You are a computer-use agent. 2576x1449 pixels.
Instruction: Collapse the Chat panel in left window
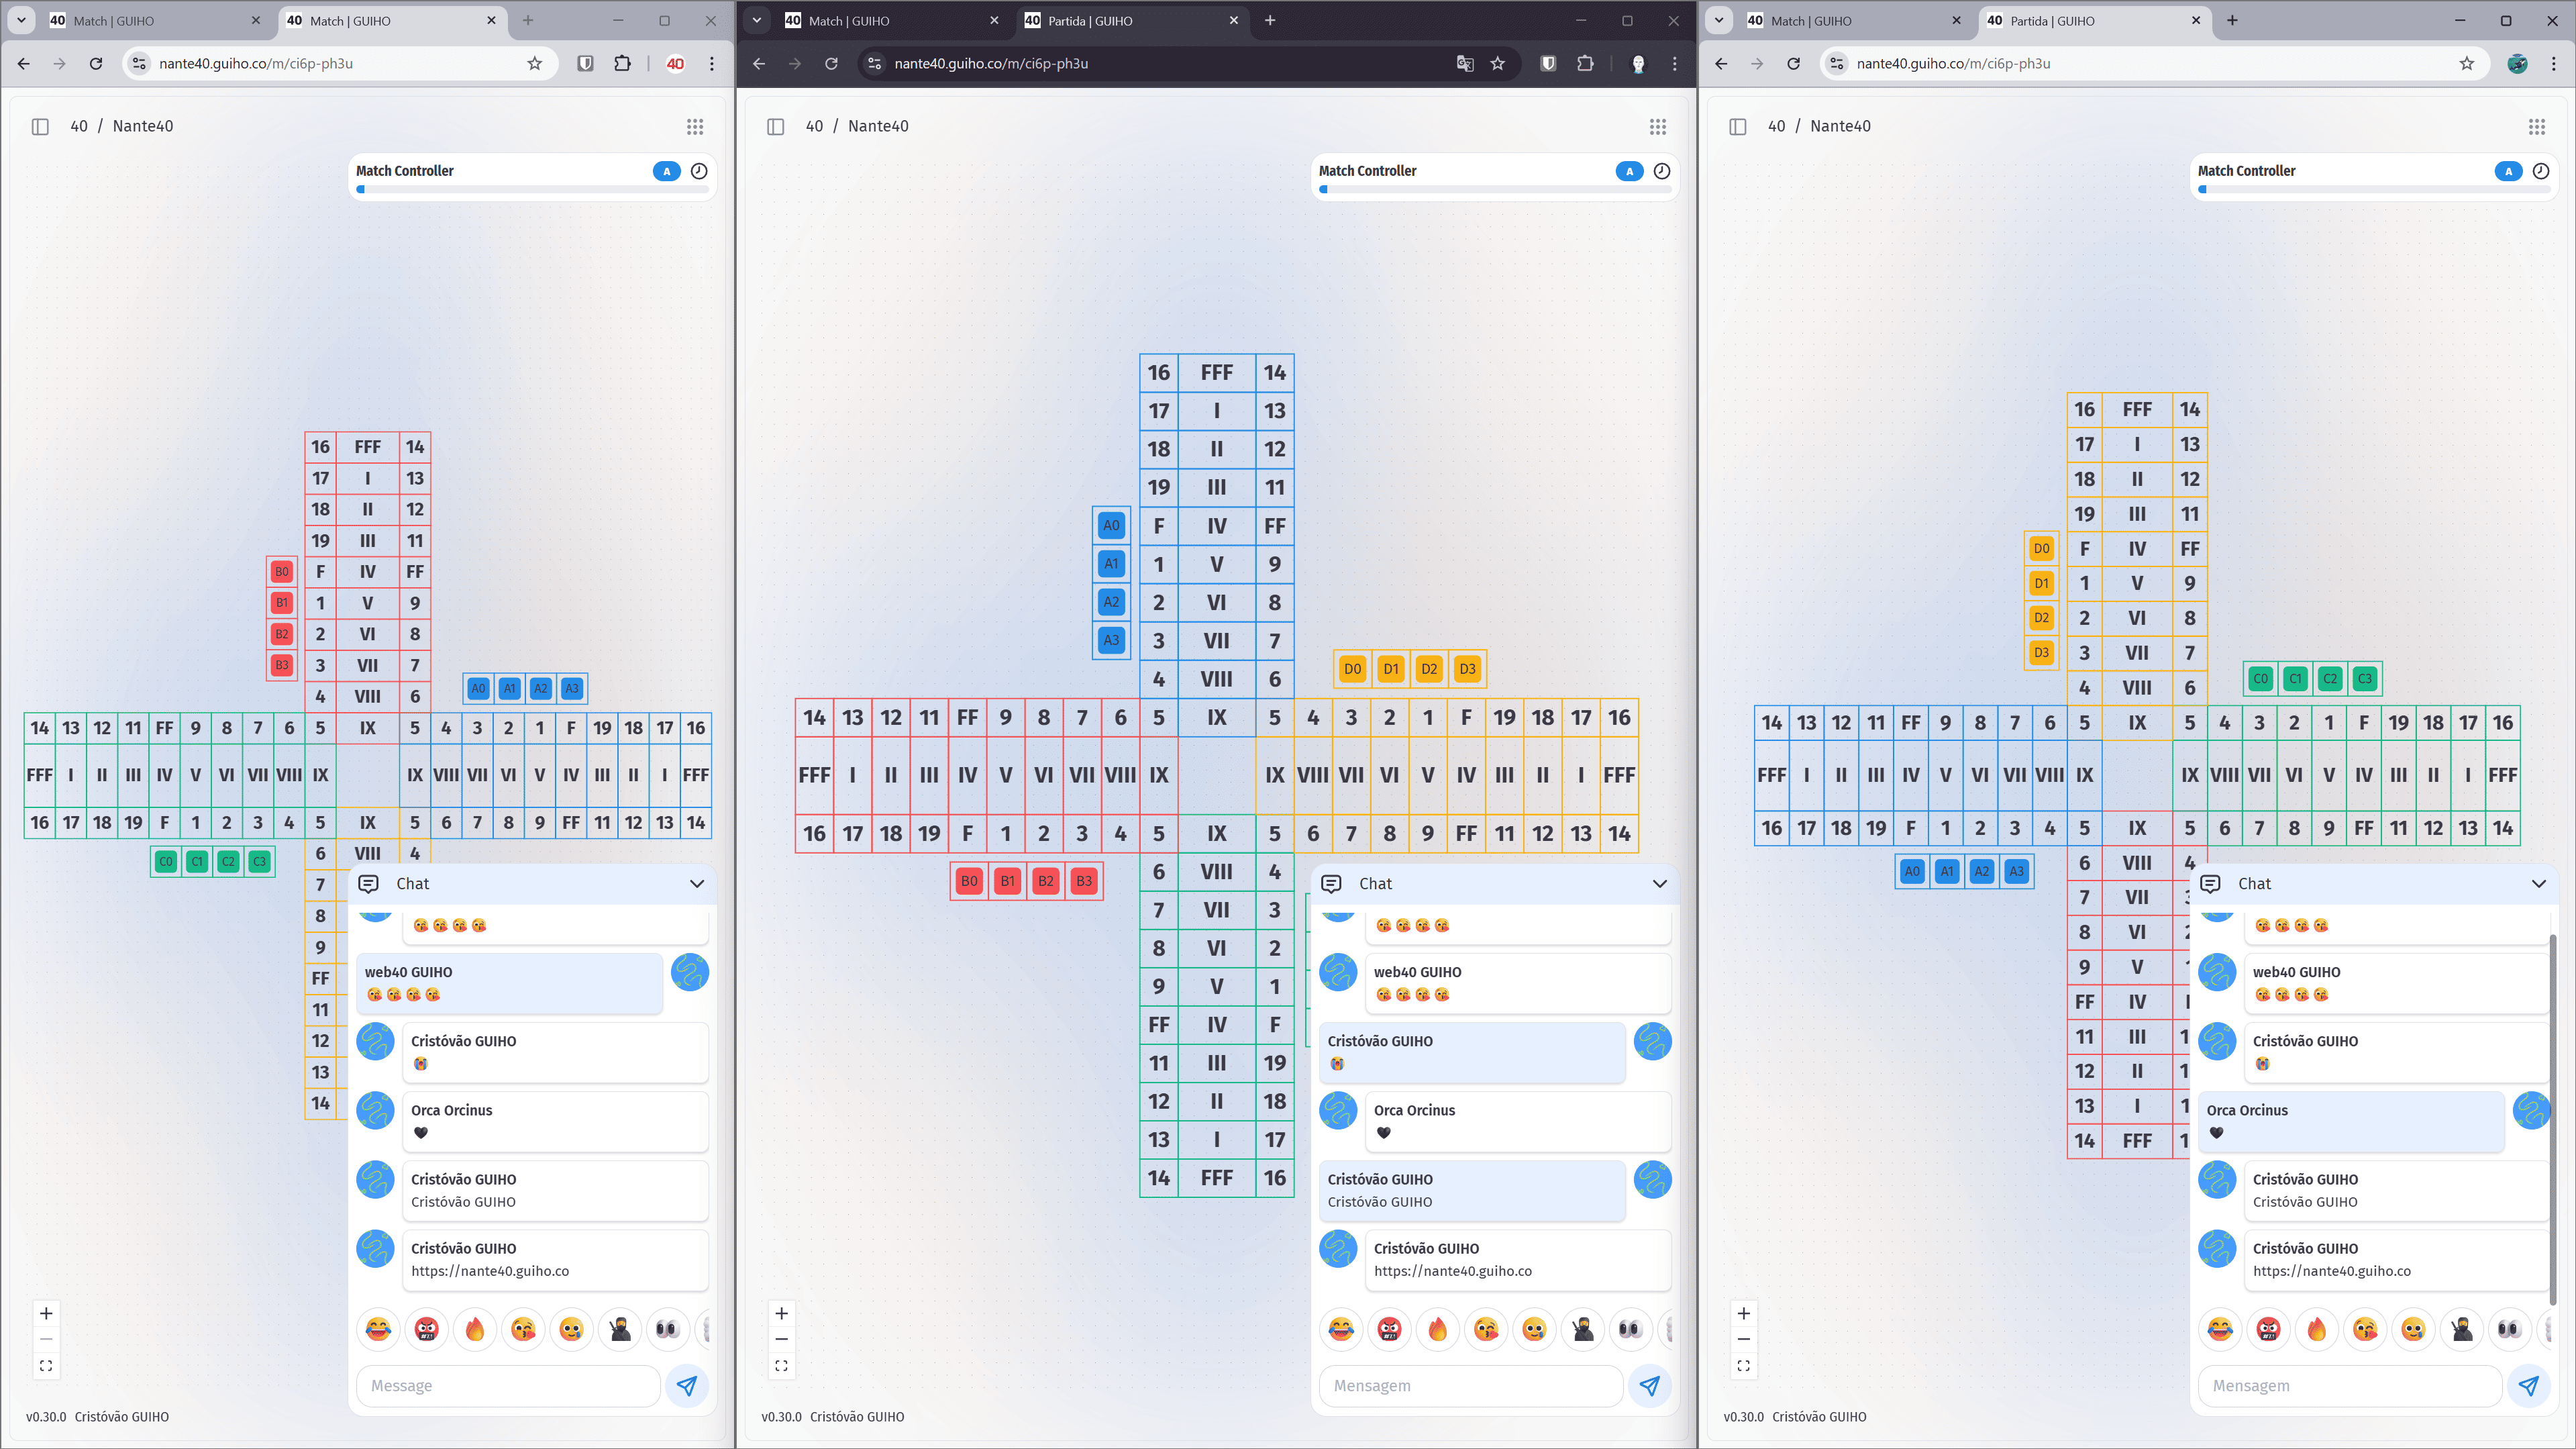[697, 884]
